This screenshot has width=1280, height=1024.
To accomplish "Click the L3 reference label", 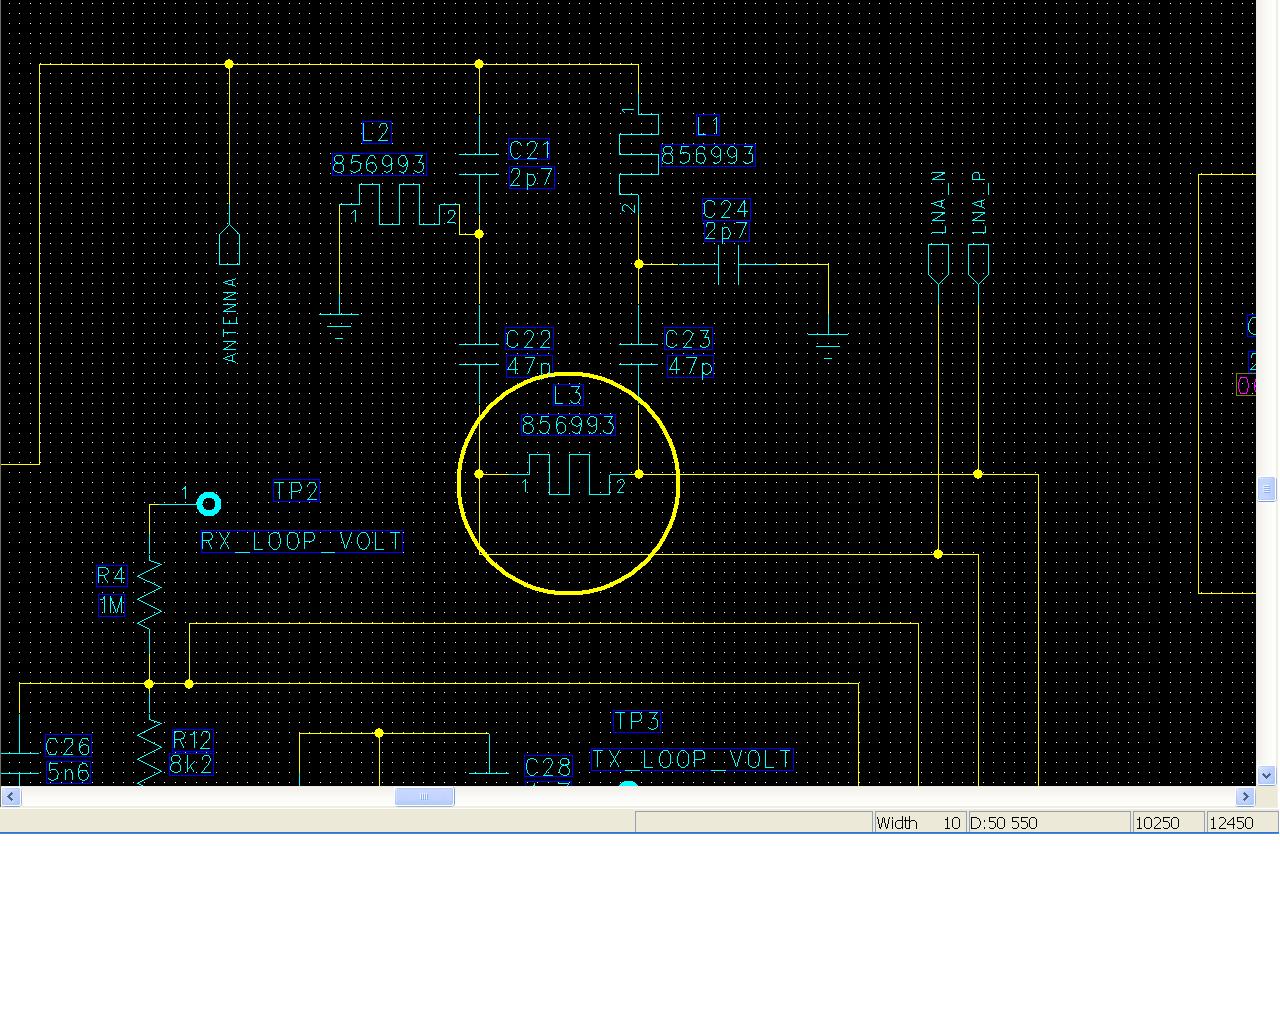I will [x=567, y=395].
